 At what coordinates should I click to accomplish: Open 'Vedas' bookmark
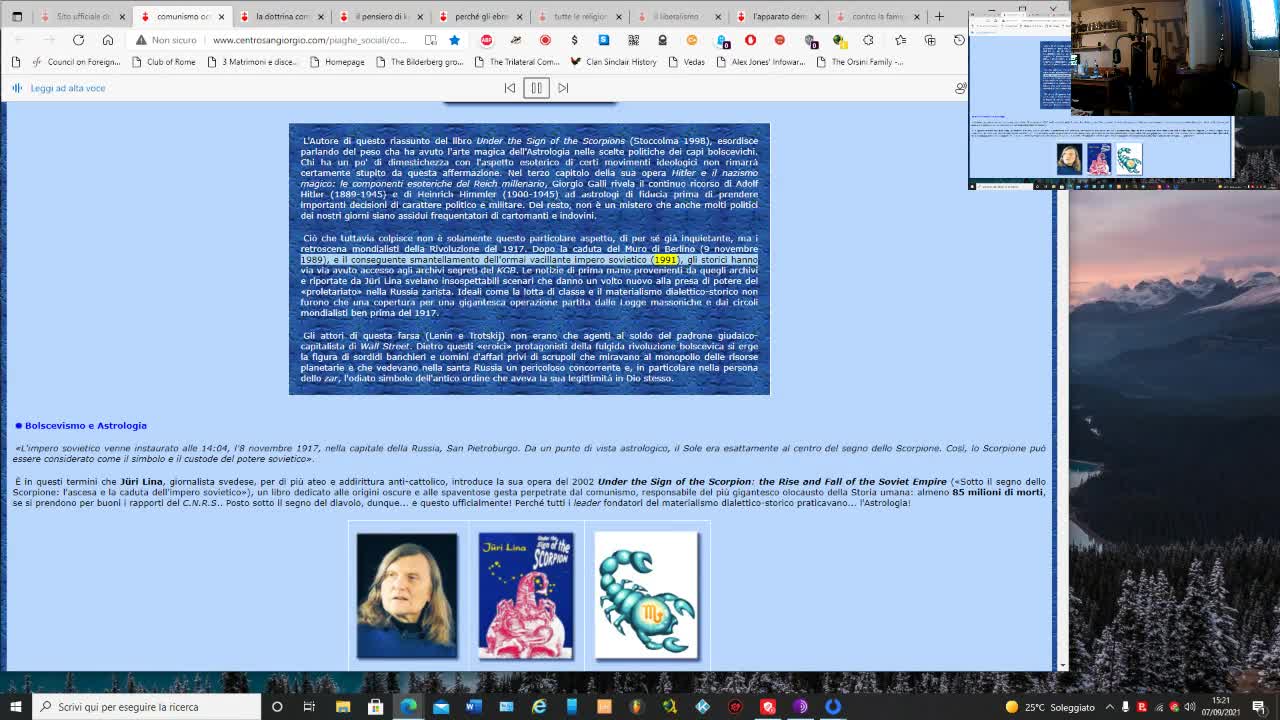click(686, 62)
